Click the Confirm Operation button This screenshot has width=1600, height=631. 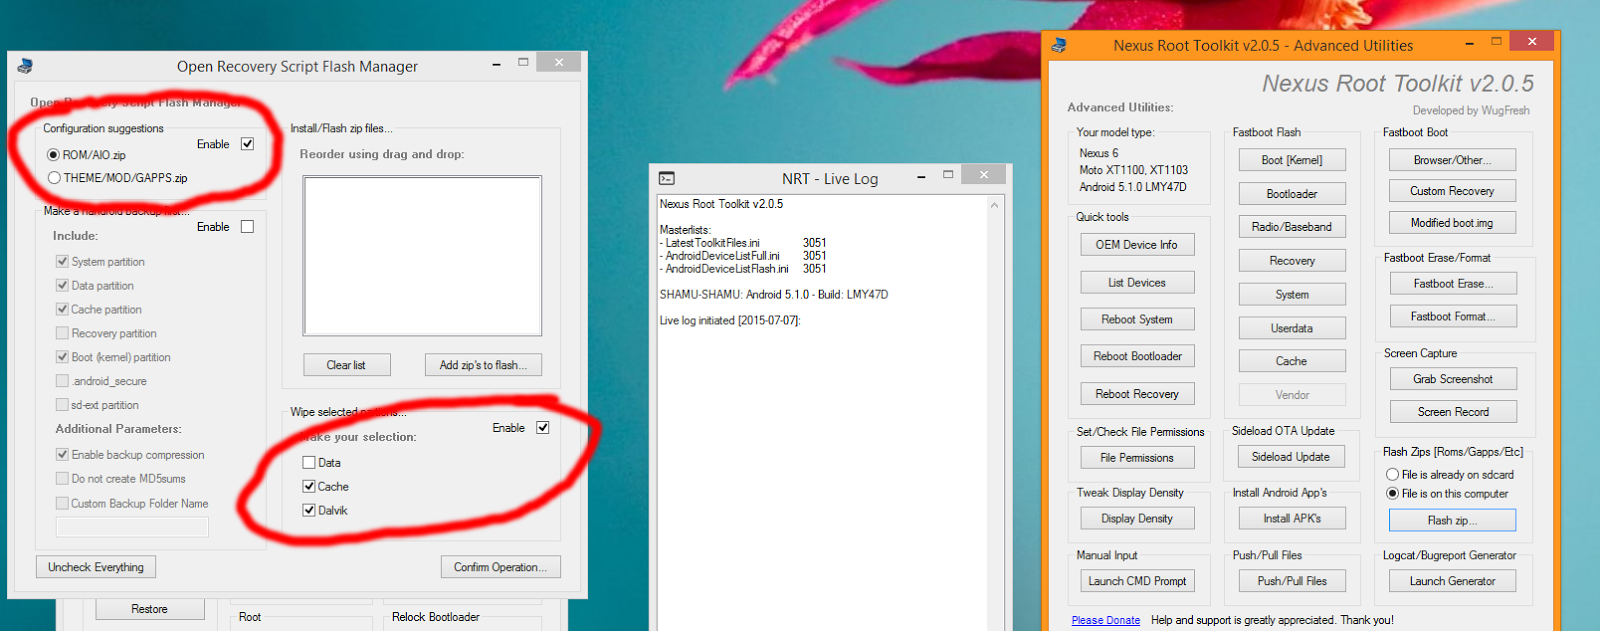pos(500,567)
